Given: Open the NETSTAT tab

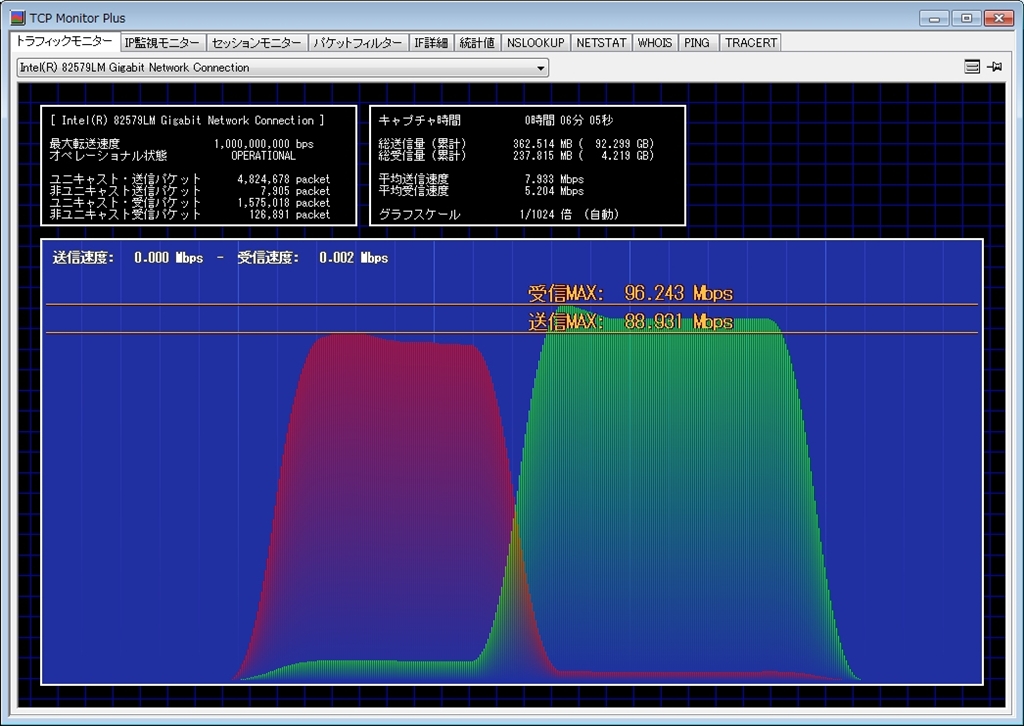Looking at the screenshot, I should [x=602, y=43].
